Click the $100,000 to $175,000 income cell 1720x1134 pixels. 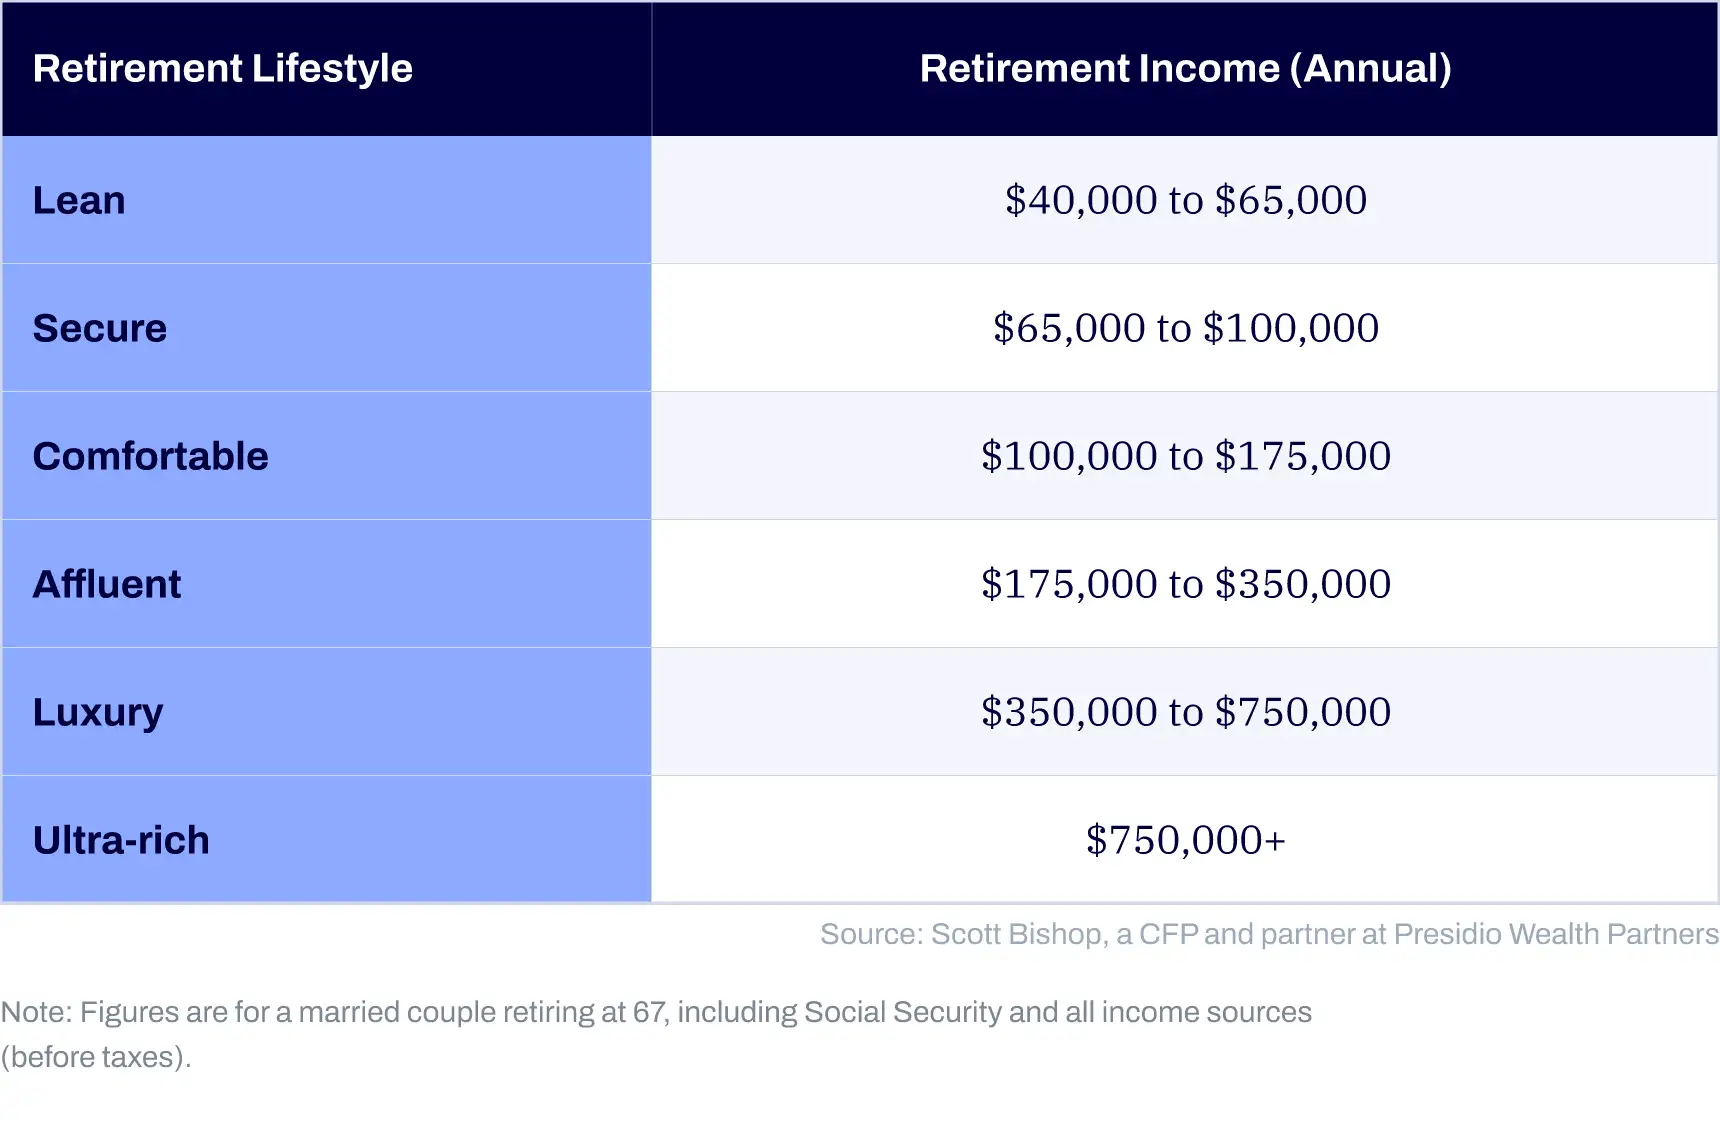tap(1185, 456)
